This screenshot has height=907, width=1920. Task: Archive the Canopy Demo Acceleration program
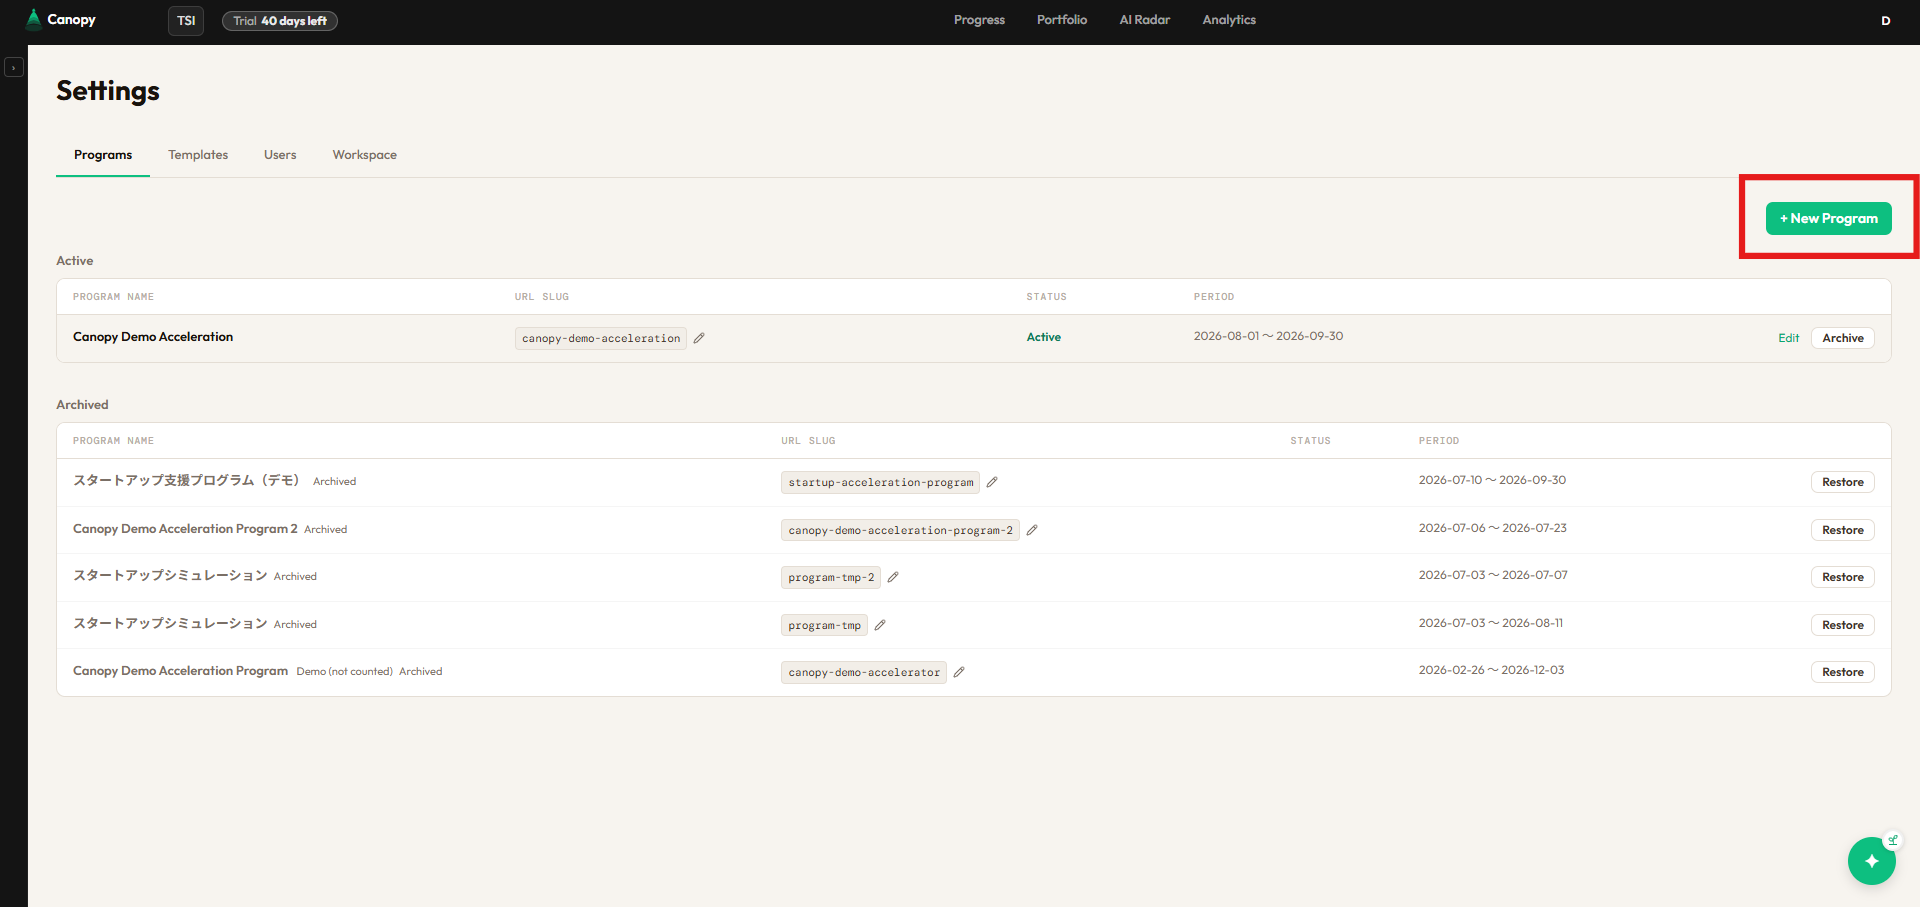point(1843,338)
